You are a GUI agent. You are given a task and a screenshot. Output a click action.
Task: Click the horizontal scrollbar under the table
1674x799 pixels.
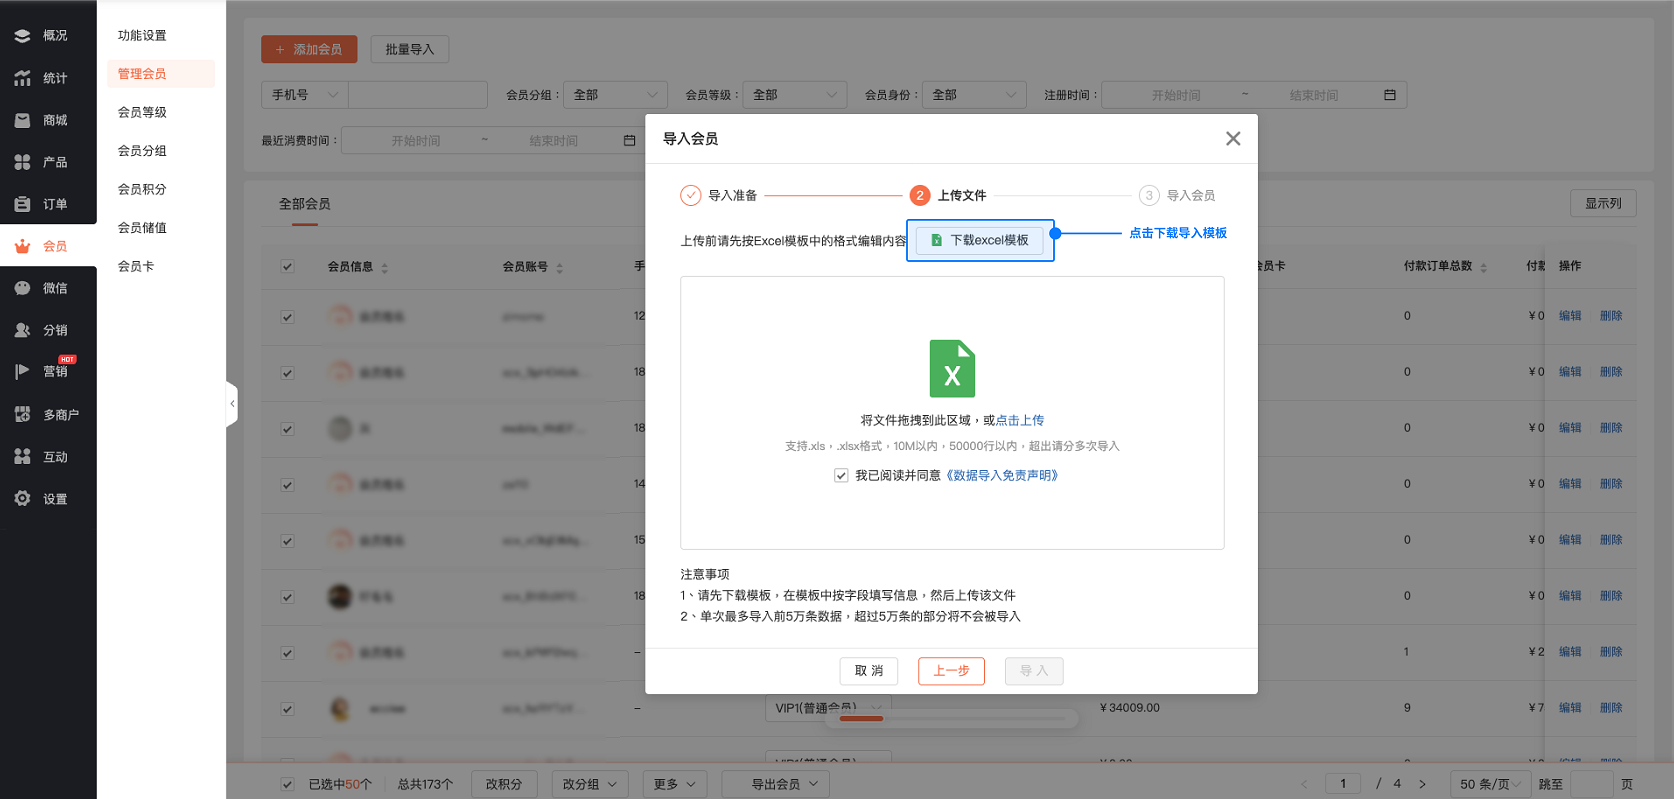tap(861, 718)
